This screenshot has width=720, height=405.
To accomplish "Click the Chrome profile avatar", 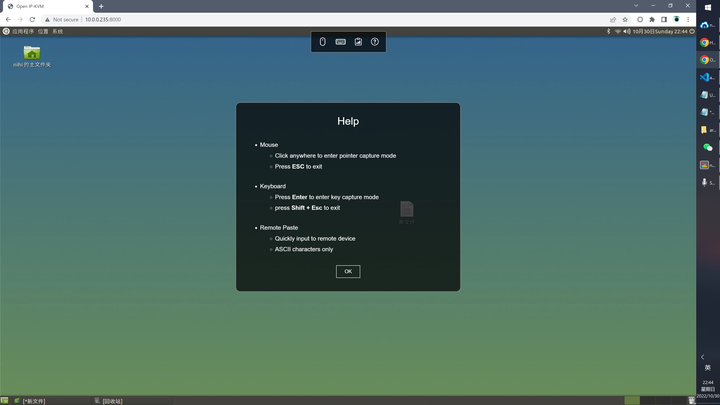I will point(676,20).
